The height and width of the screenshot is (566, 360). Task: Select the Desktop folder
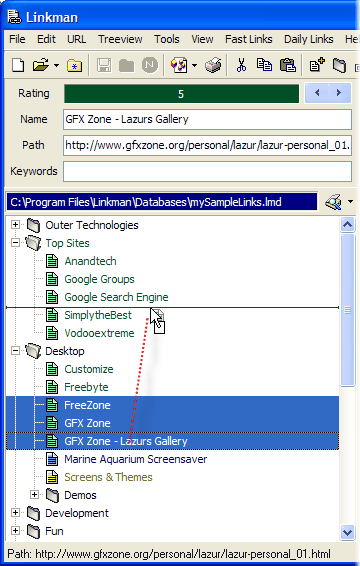pos(65,351)
